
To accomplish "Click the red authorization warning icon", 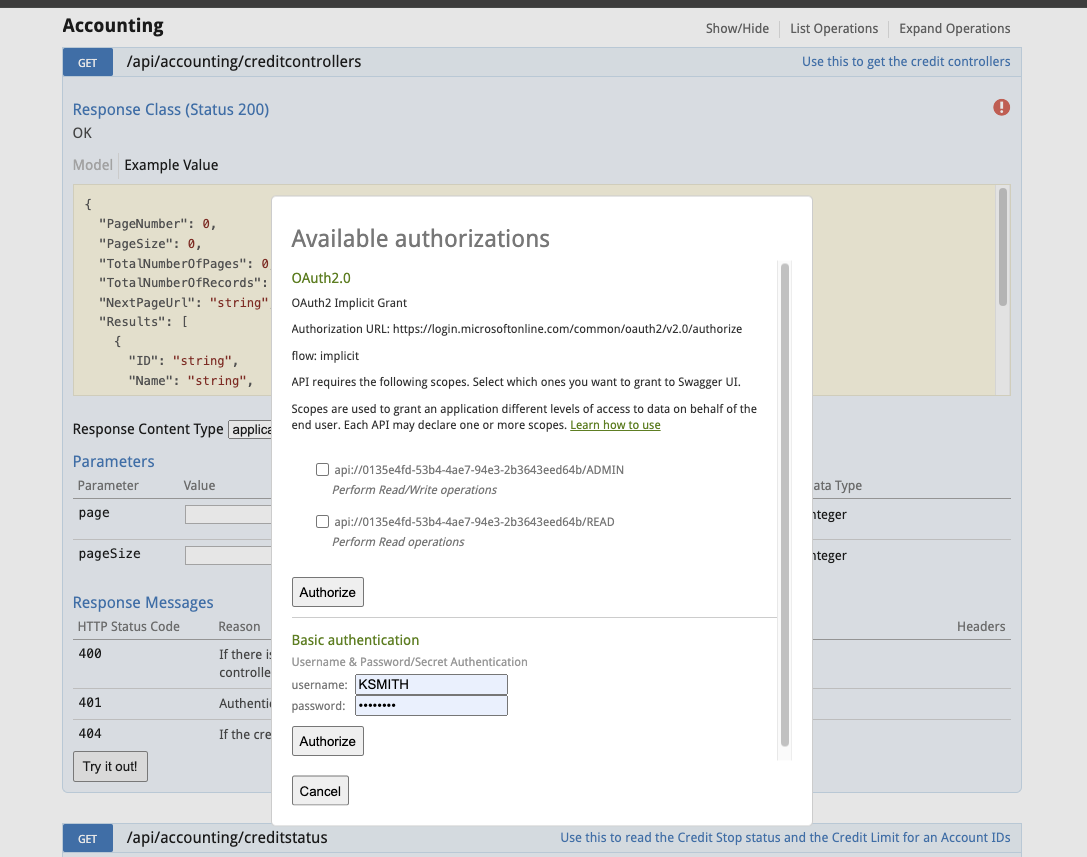I will coord(1001,107).
